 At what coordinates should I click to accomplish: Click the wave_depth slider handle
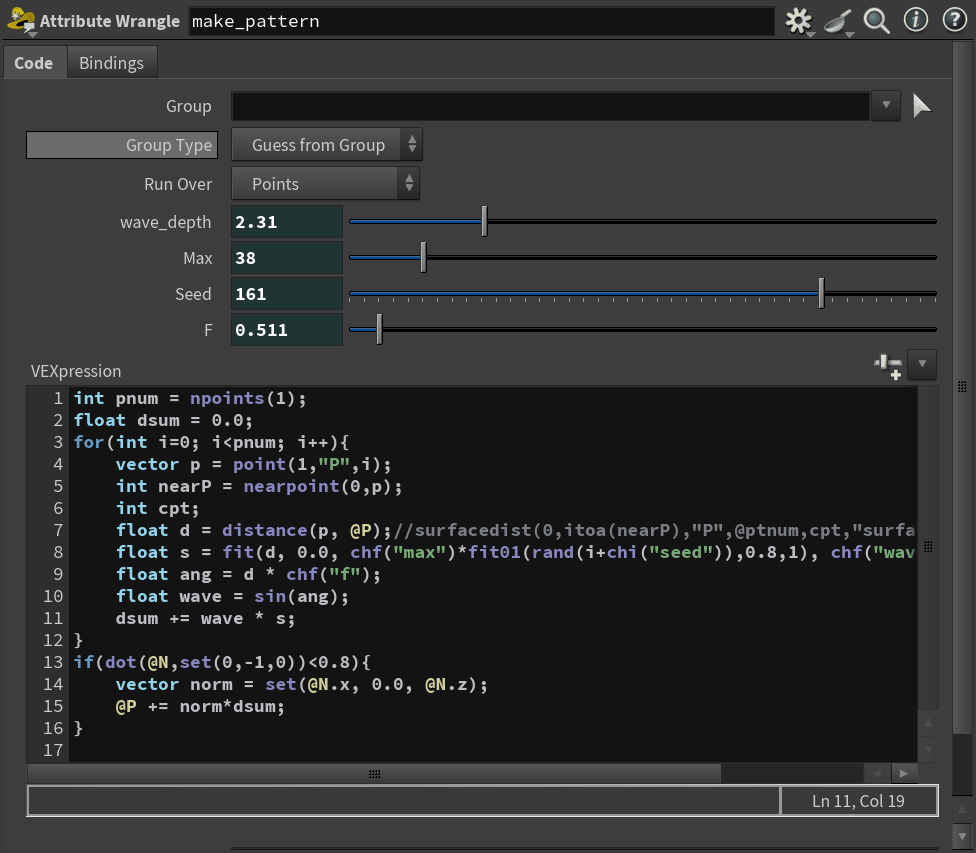485,221
